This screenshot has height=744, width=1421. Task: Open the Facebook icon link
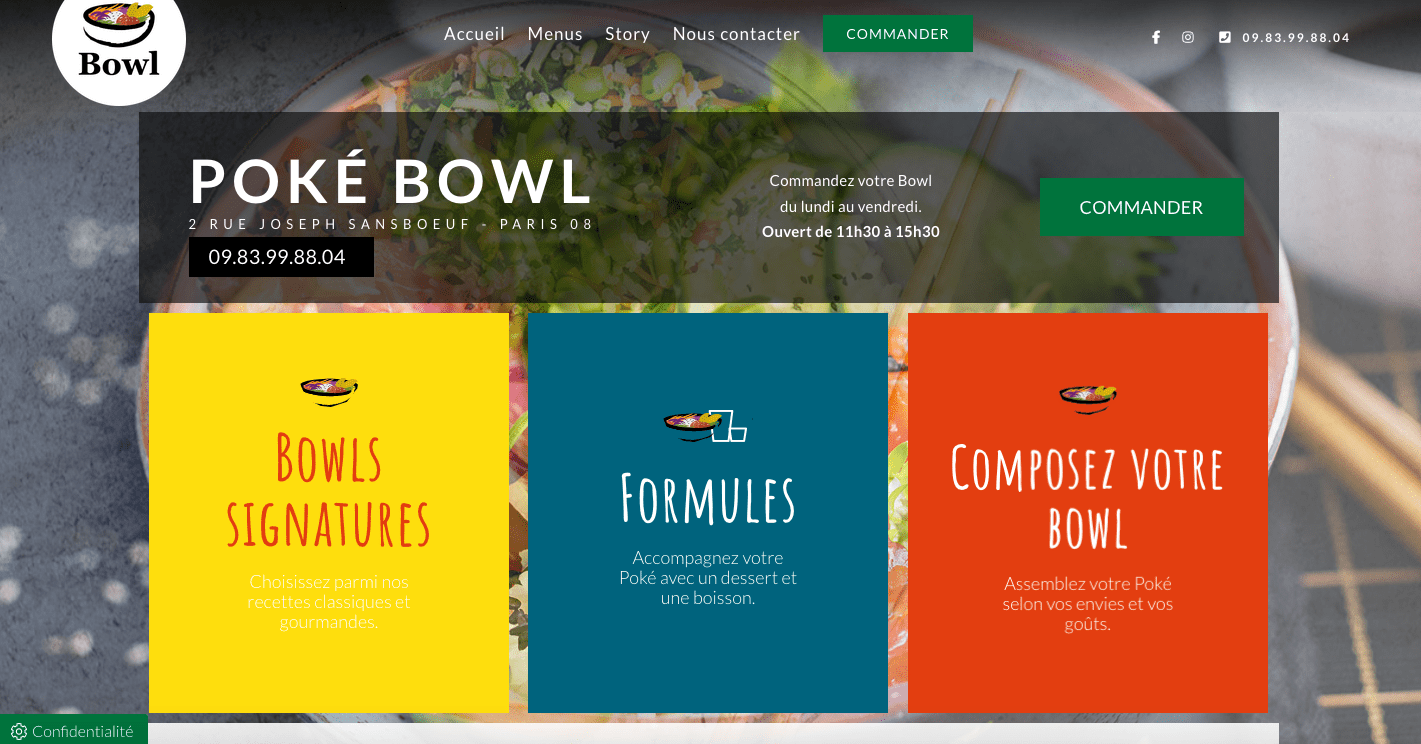coord(1156,37)
